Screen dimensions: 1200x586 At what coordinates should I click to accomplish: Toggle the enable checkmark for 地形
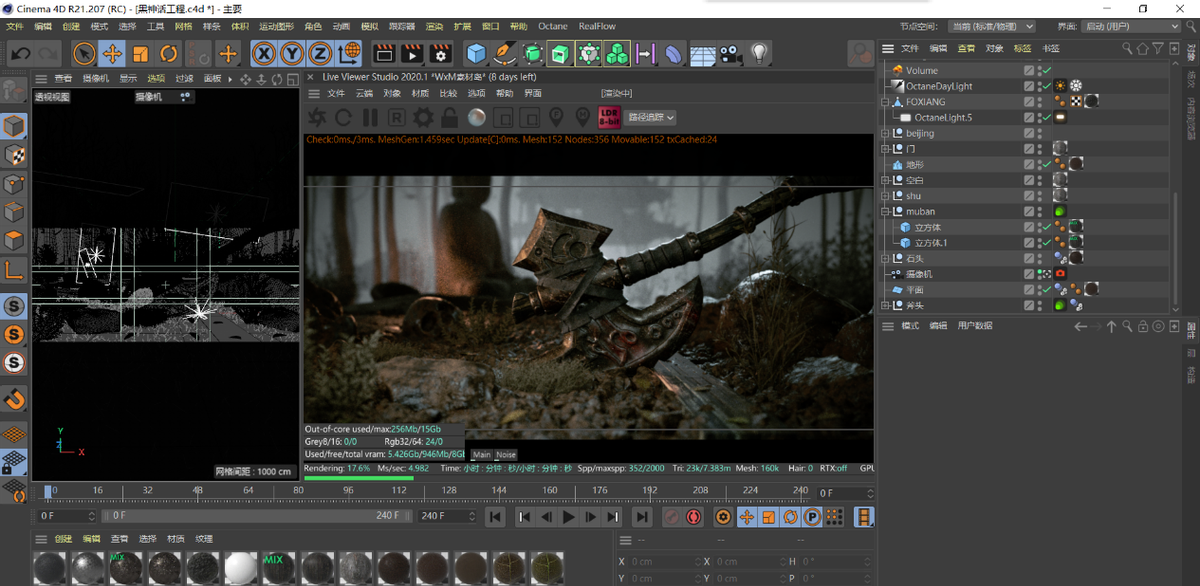(1046, 164)
